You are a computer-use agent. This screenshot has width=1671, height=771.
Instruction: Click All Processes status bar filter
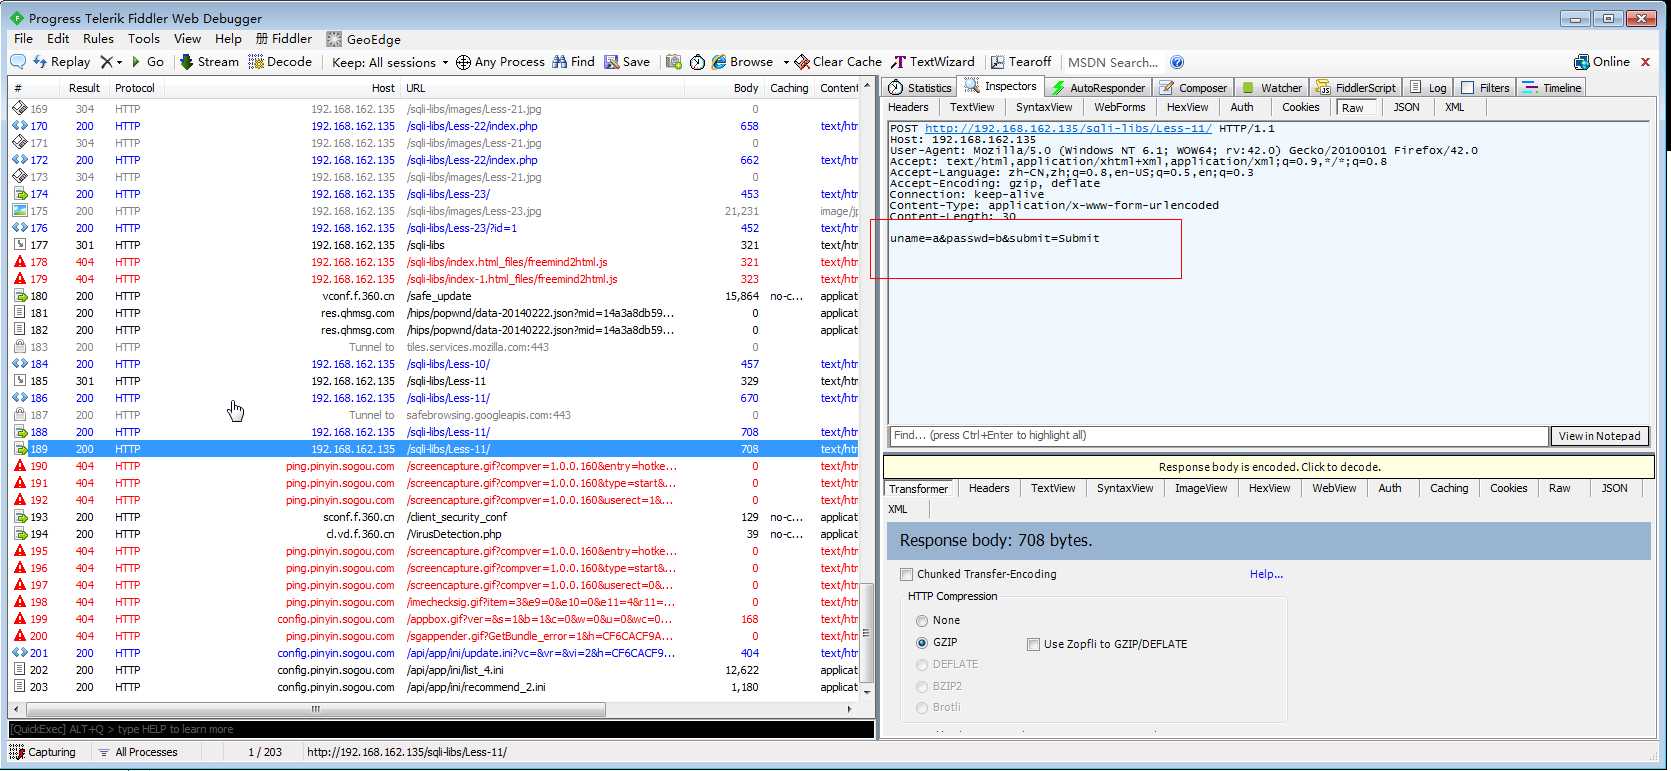click(x=137, y=752)
